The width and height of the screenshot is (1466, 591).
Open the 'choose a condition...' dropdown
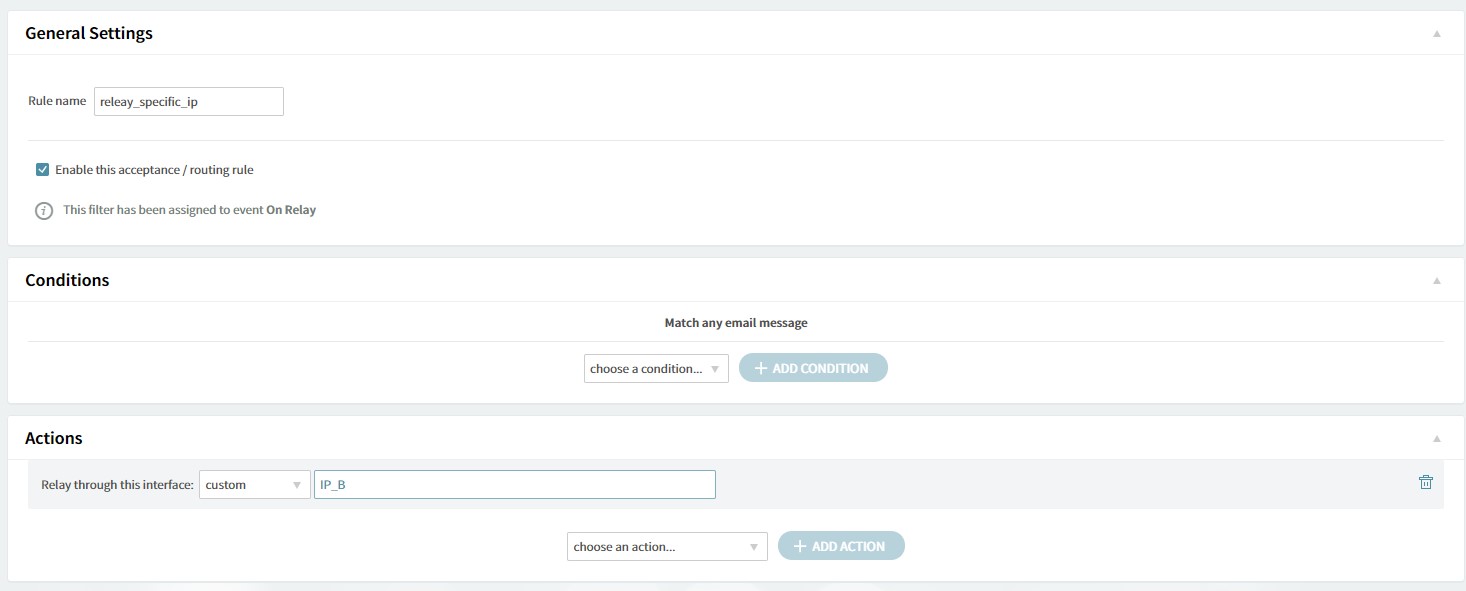click(x=656, y=368)
